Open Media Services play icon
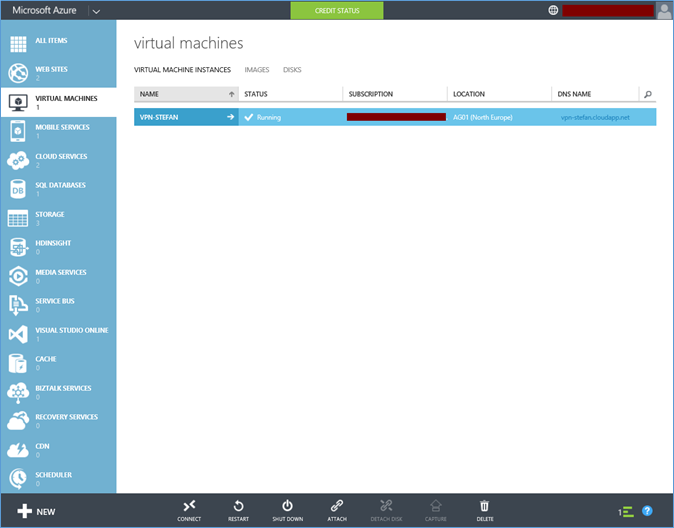 pyautogui.click(x=18, y=276)
